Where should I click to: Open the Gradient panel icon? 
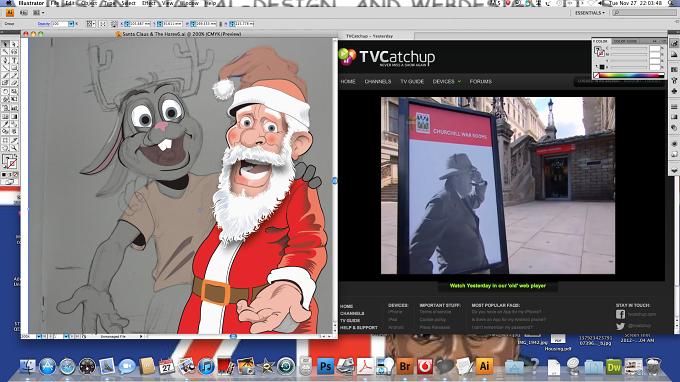(674, 117)
